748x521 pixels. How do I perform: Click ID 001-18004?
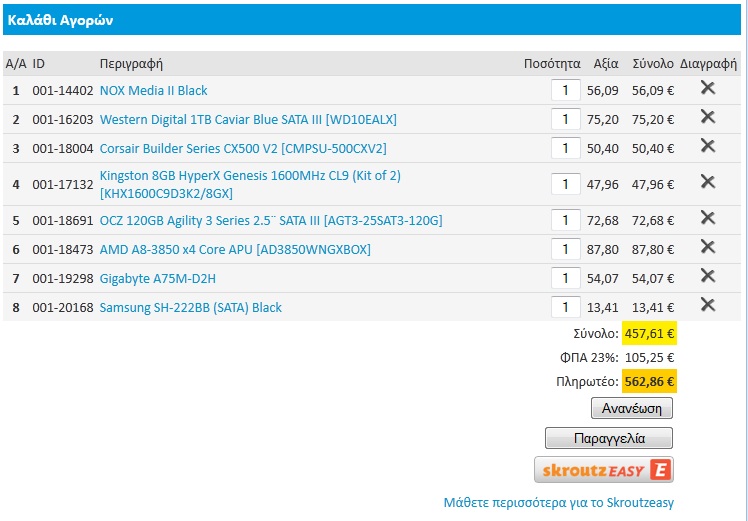[62, 148]
